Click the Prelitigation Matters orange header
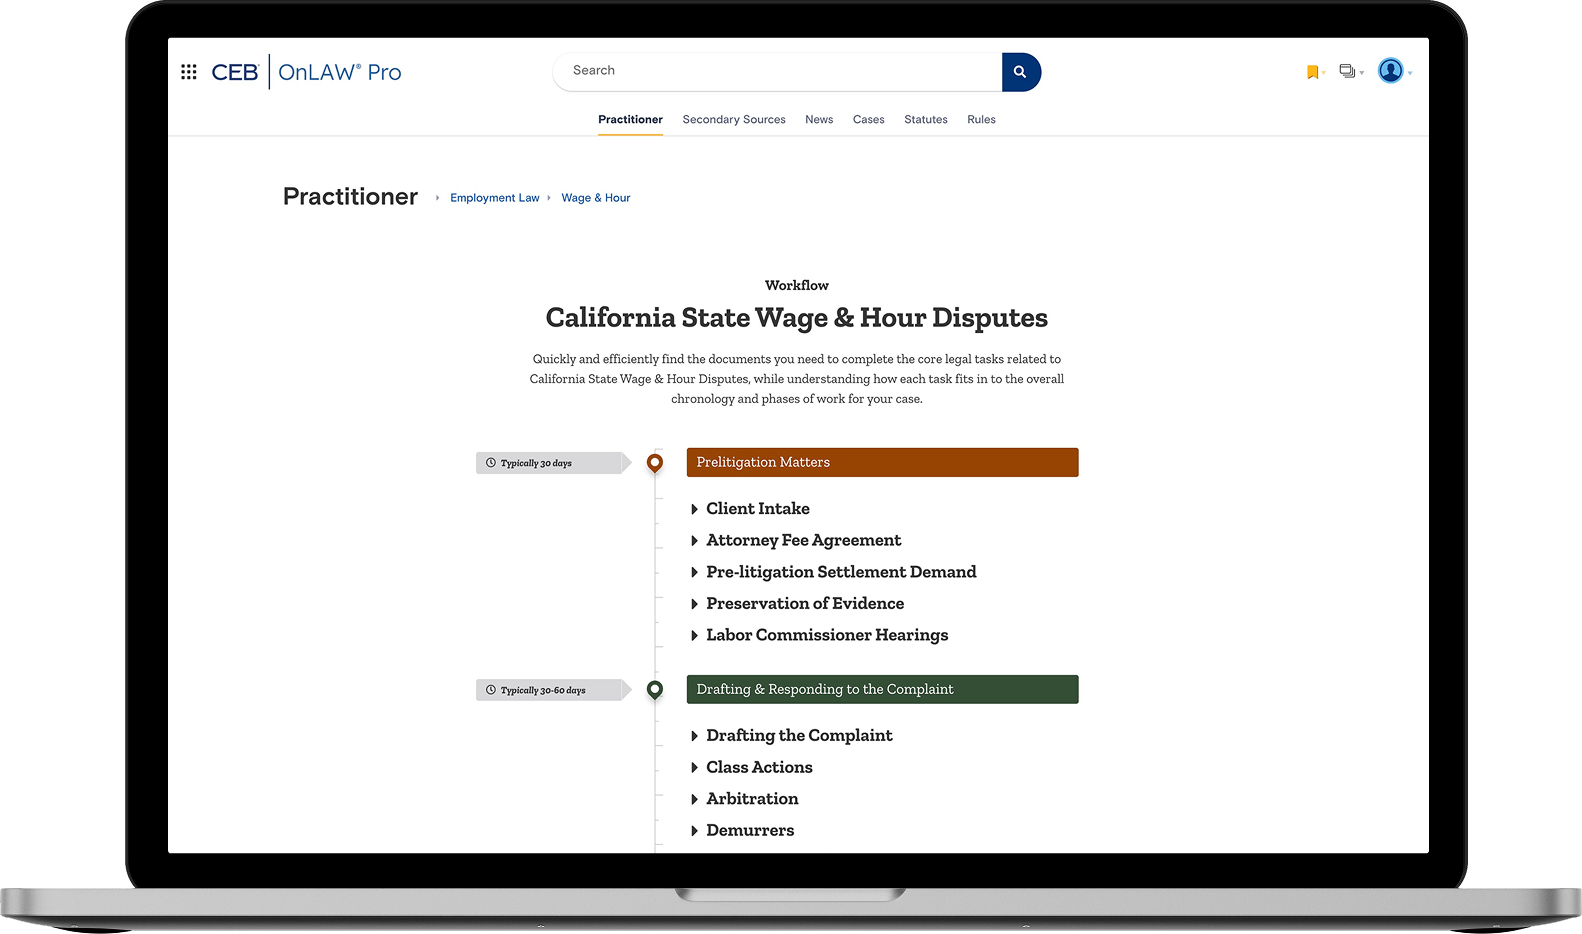1582x934 pixels. (882, 462)
